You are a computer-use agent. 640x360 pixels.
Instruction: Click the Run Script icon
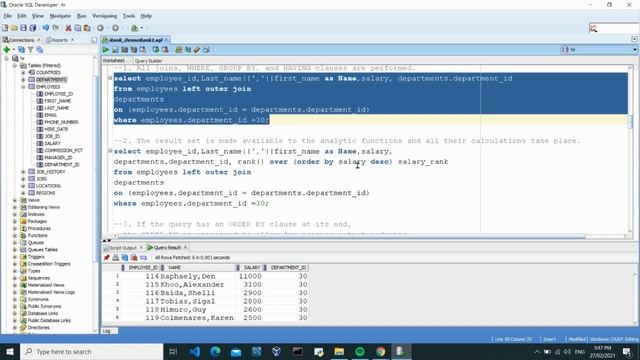pos(115,50)
